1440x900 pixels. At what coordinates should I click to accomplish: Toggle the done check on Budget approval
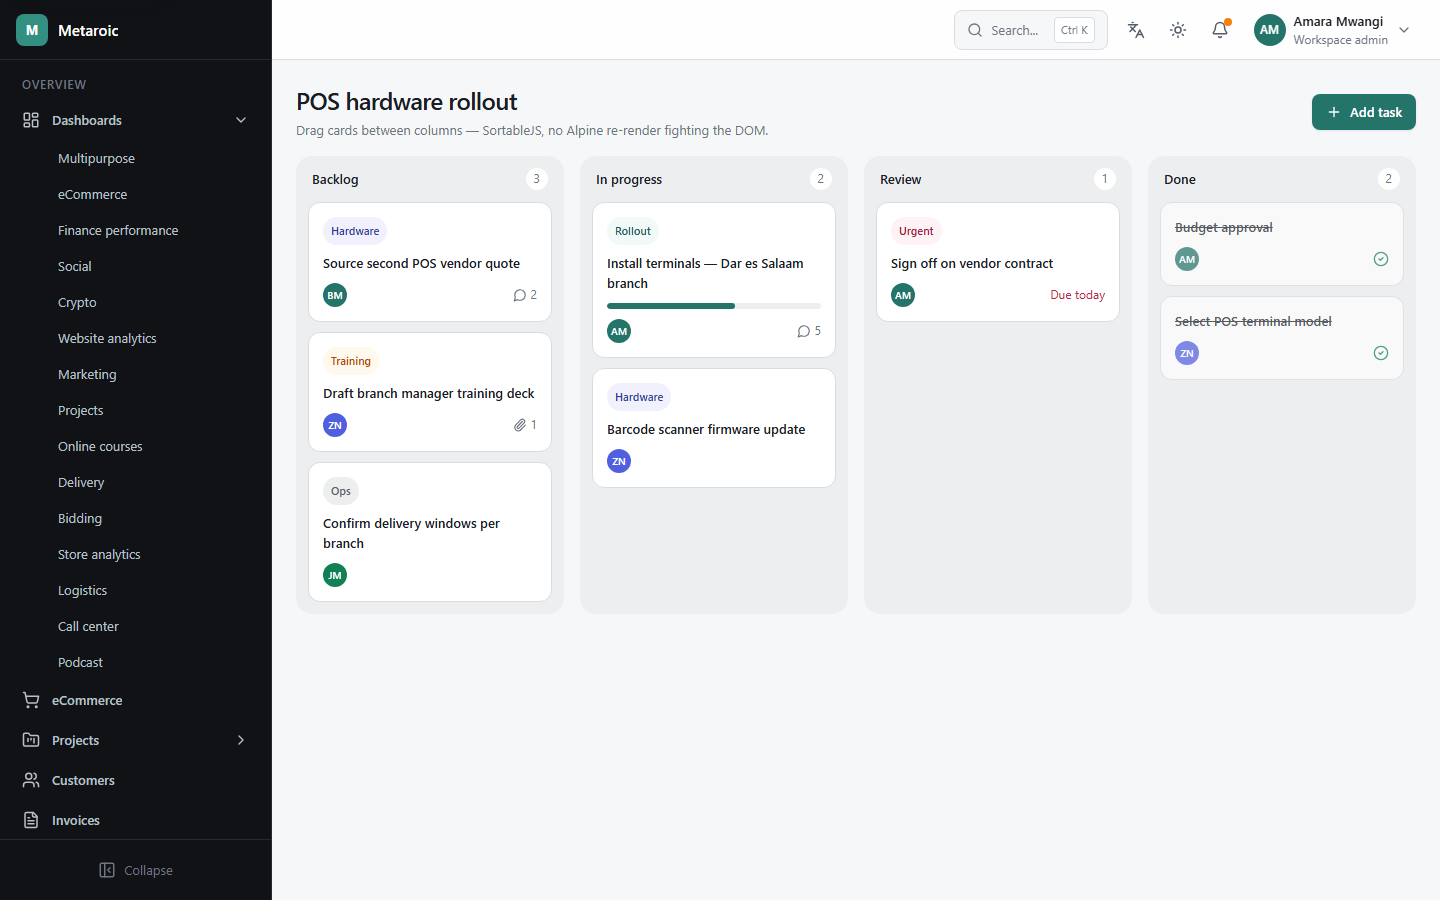click(1381, 259)
